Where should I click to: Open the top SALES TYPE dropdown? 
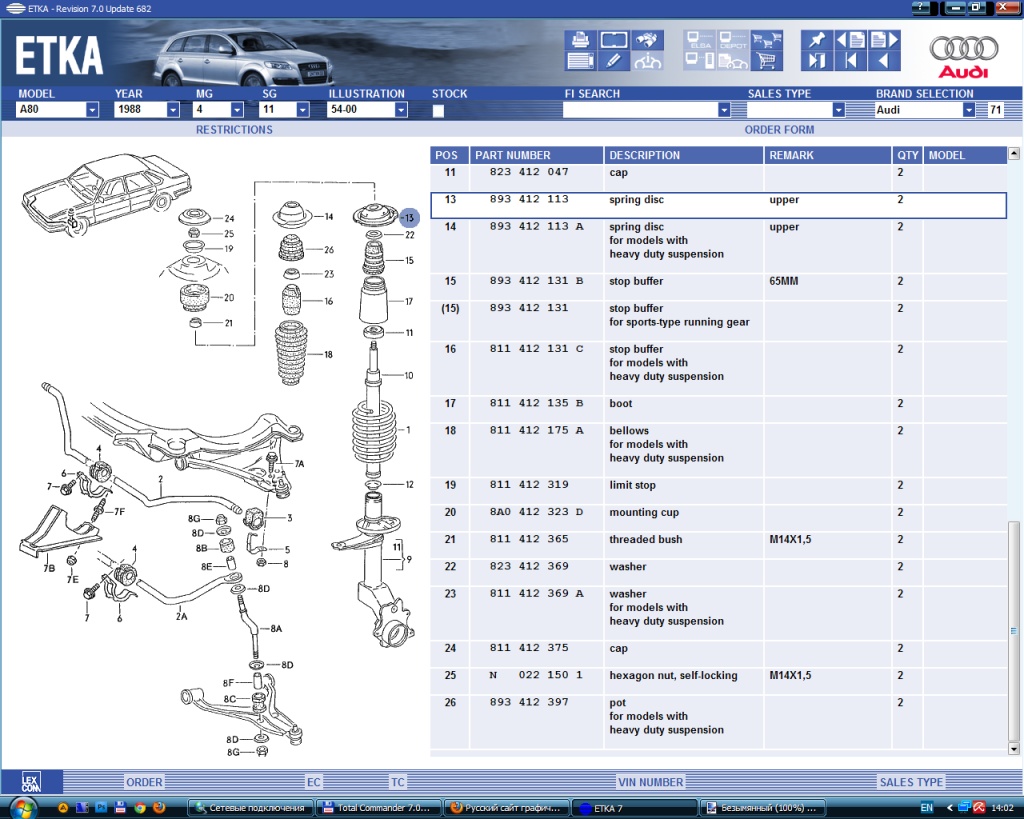(839, 110)
